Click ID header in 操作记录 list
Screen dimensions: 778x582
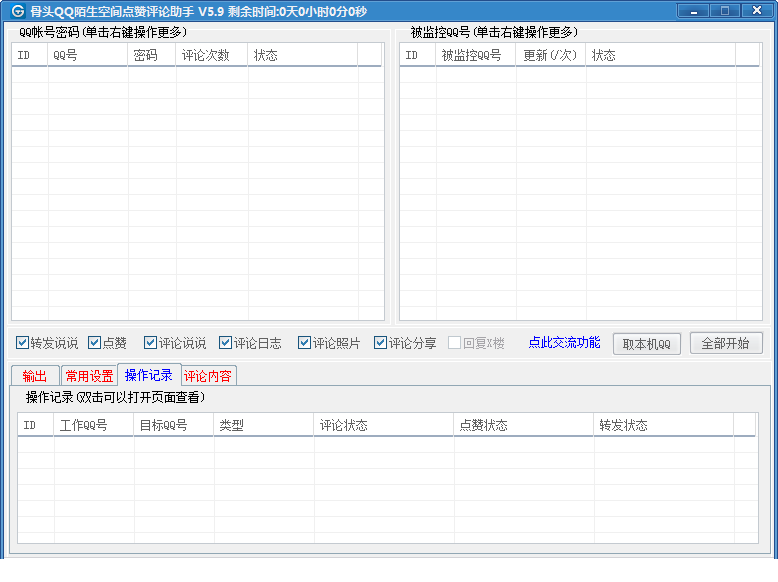click(x=35, y=425)
